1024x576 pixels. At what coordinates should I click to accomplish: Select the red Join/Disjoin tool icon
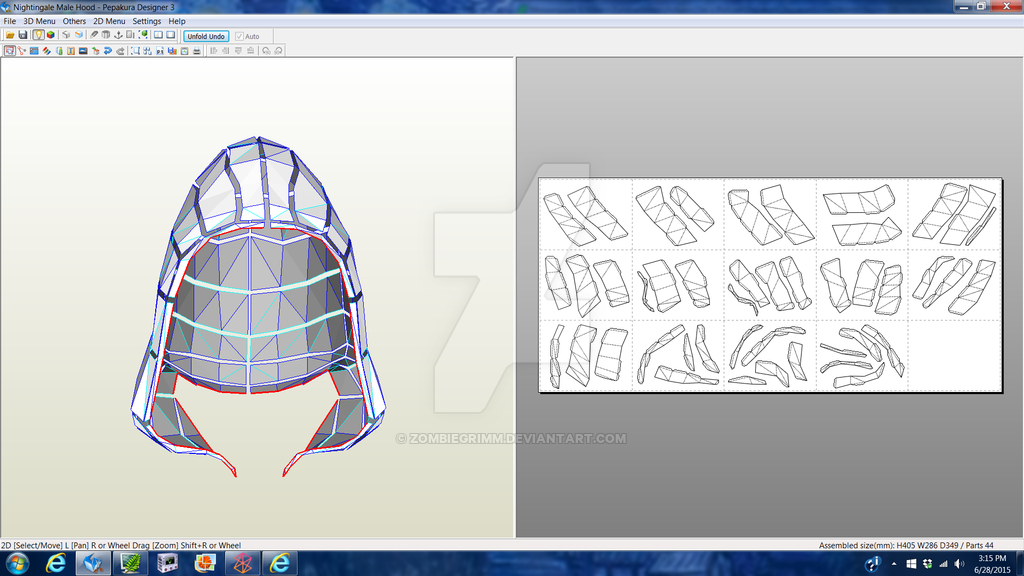(22, 51)
